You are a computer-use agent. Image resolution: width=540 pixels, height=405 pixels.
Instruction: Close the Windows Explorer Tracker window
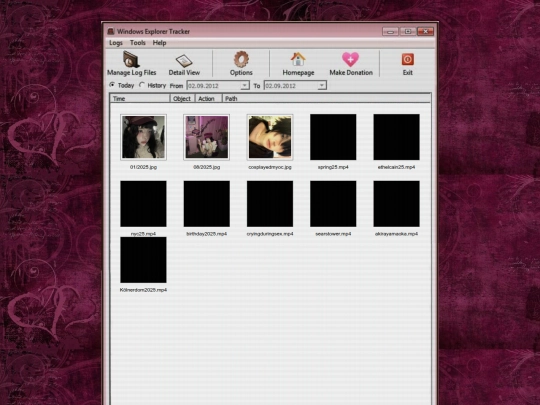[x=425, y=32]
